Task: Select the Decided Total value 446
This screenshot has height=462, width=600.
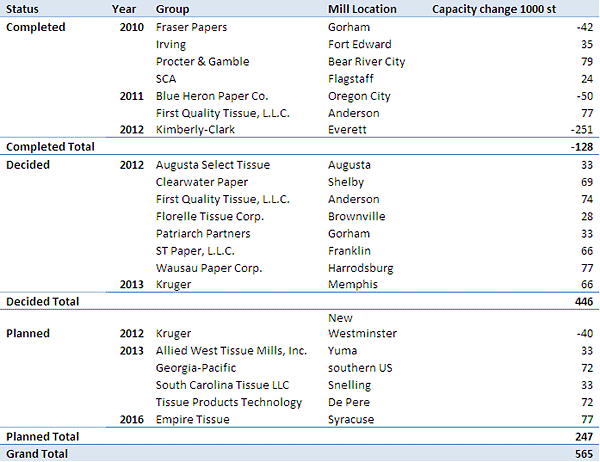Action: tap(583, 301)
